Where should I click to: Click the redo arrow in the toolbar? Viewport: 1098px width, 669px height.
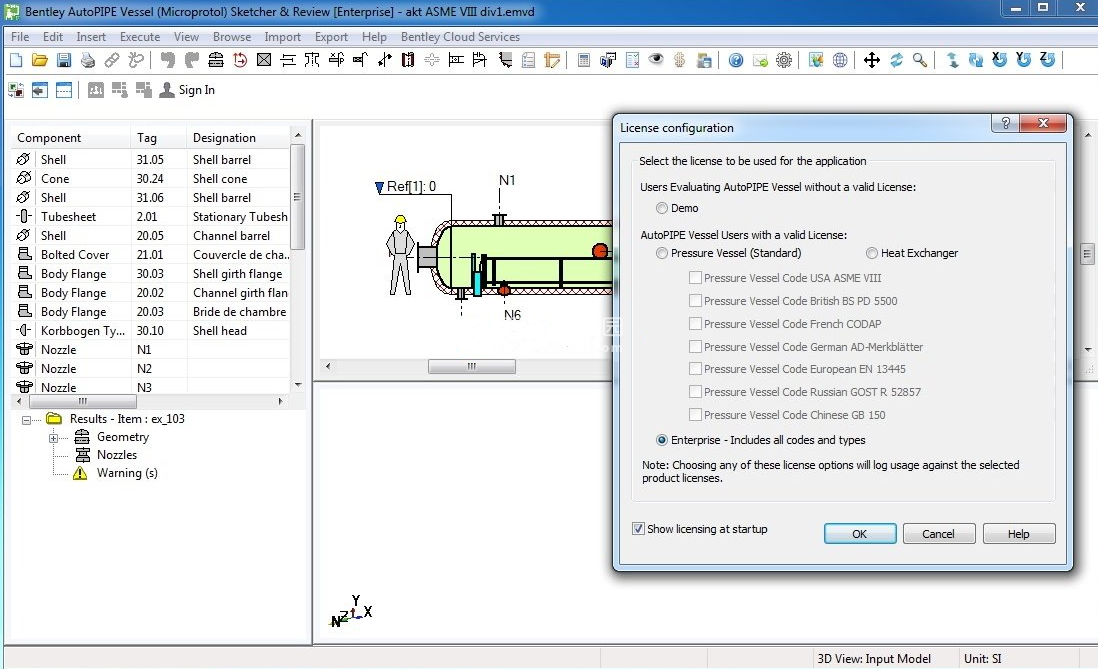point(191,60)
